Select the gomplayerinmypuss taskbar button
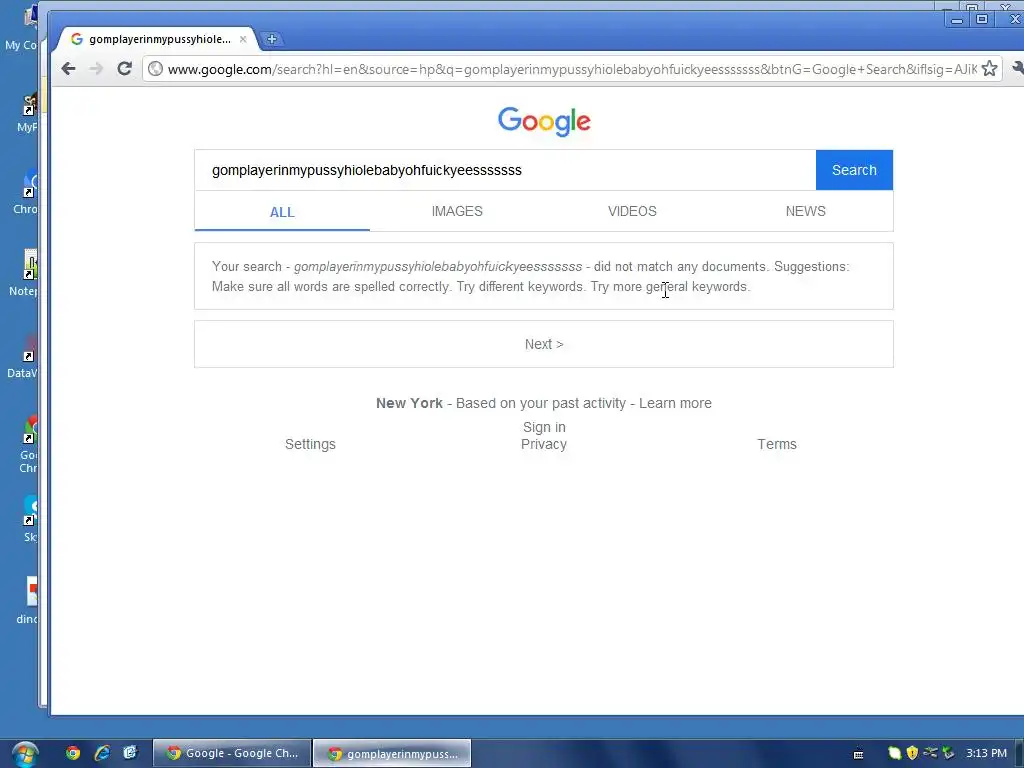Screen dimensions: 1024x768 [x=392, y=753]
